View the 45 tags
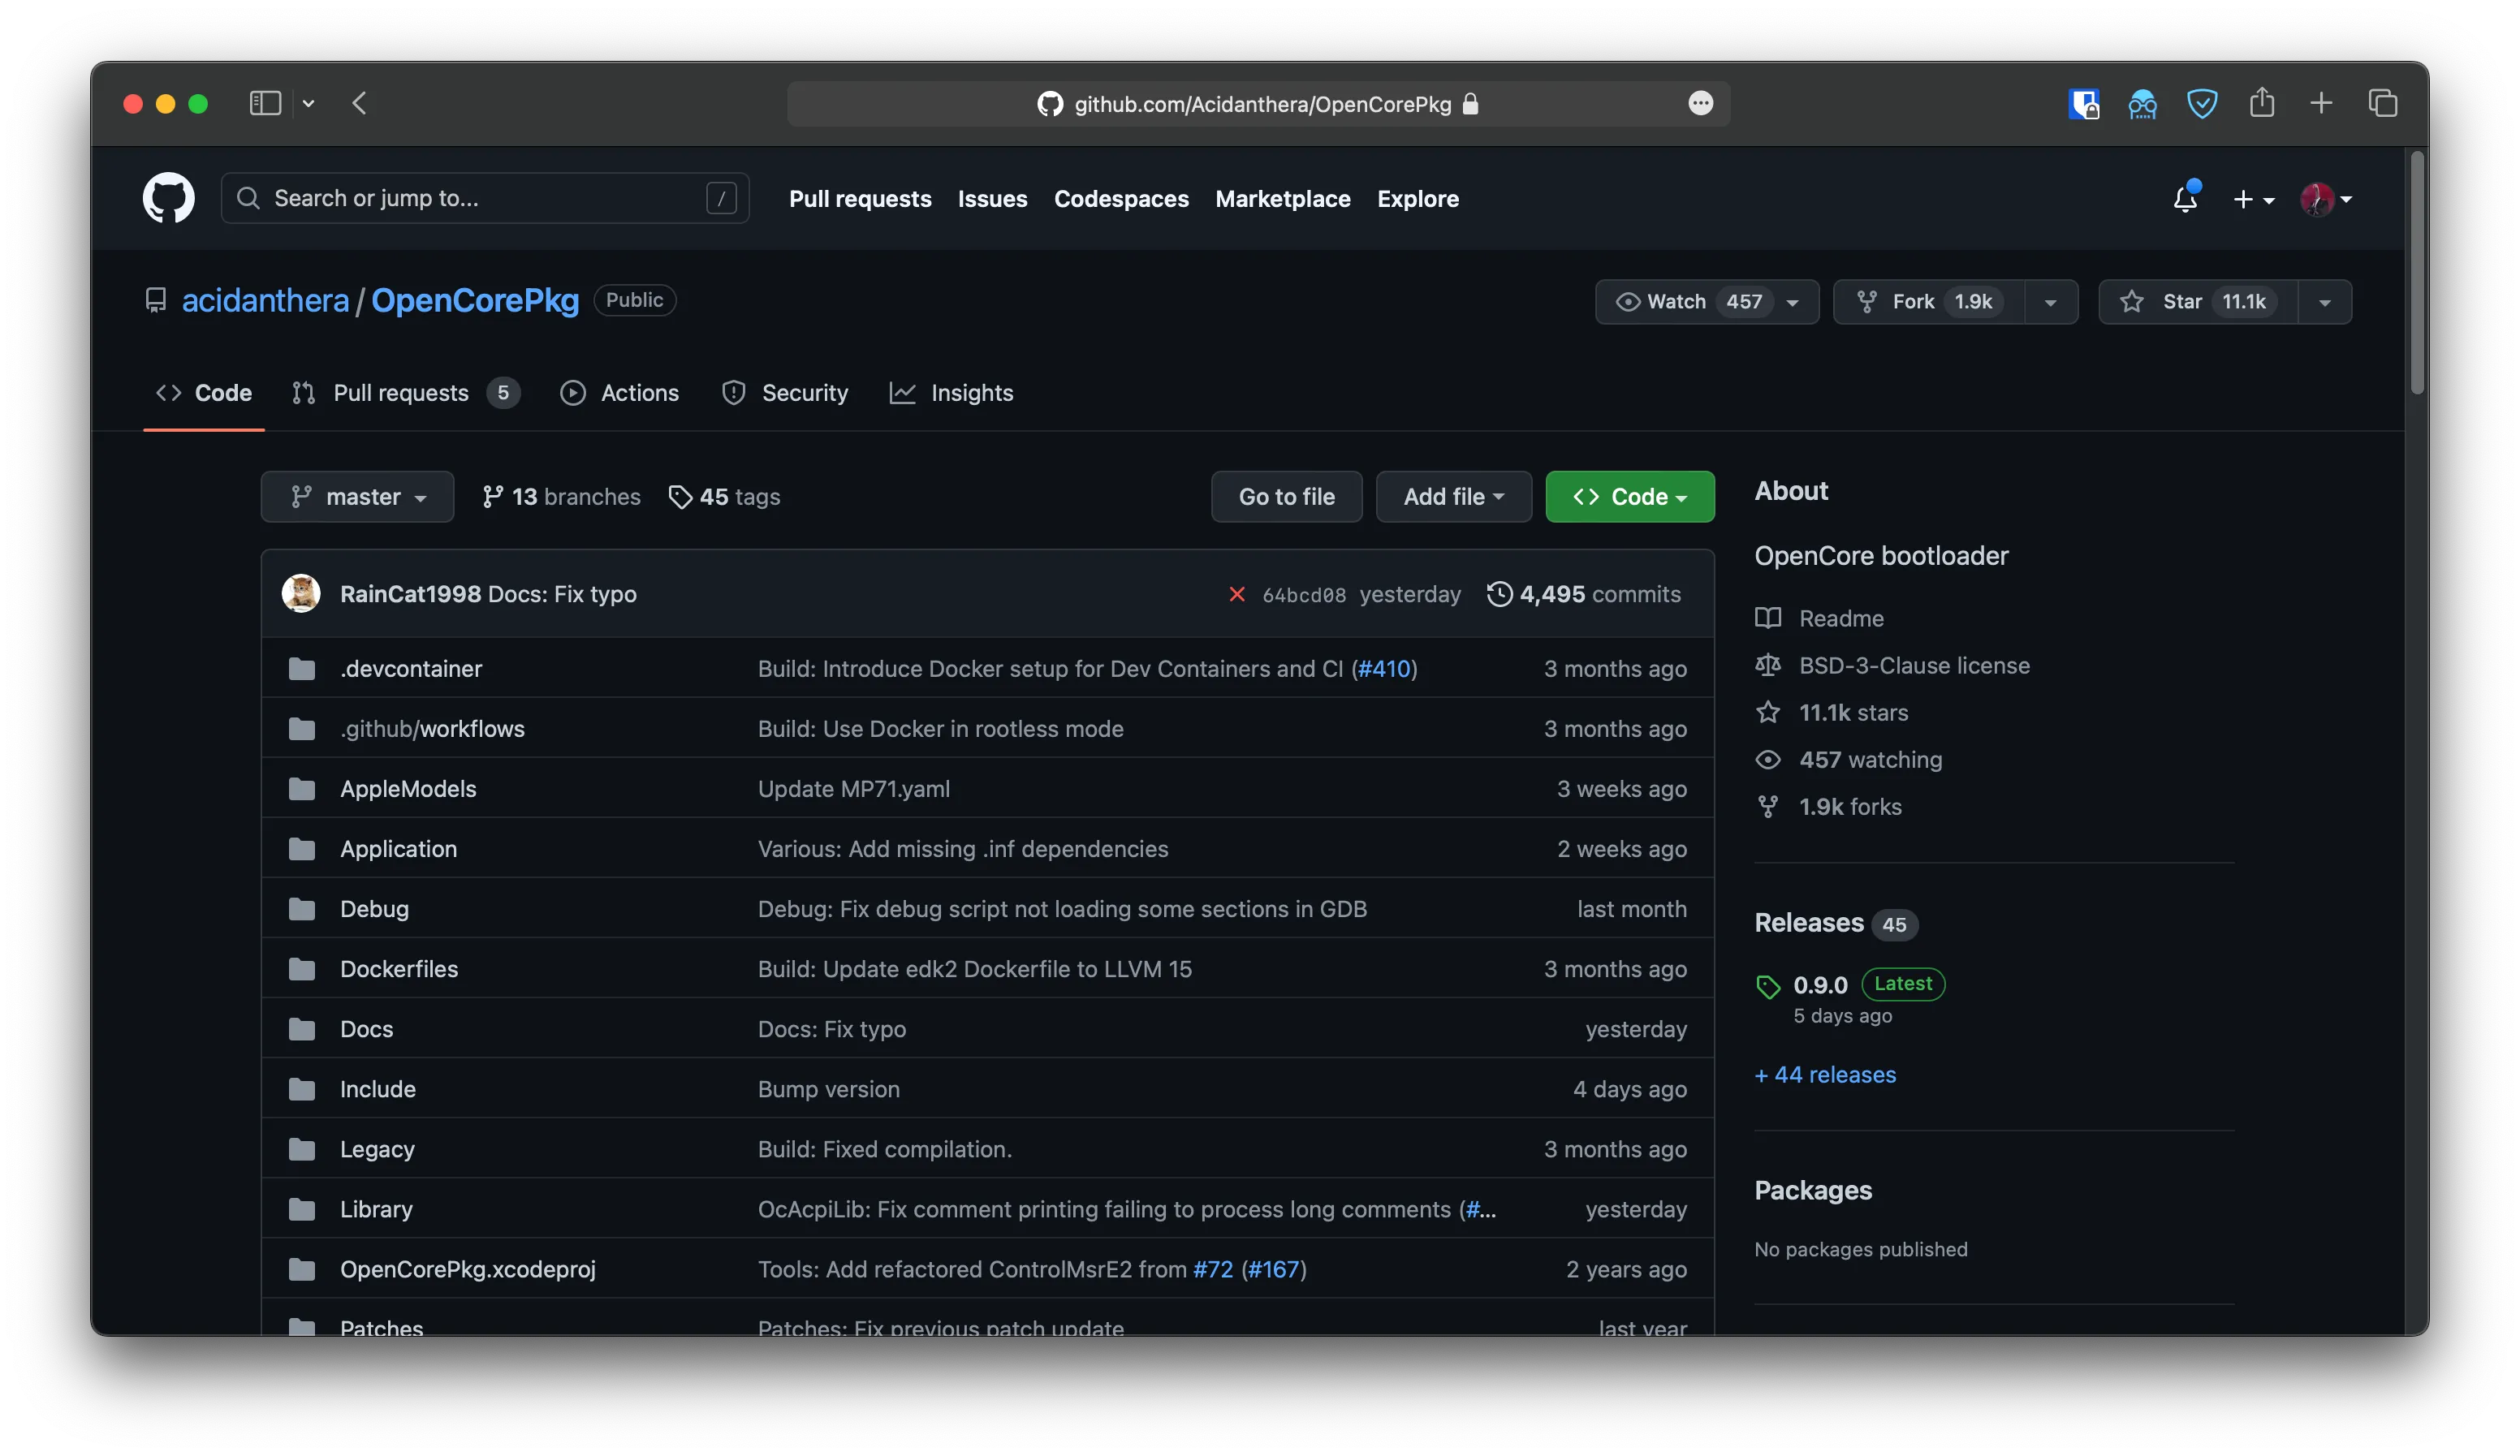 (x=725, y=497)
